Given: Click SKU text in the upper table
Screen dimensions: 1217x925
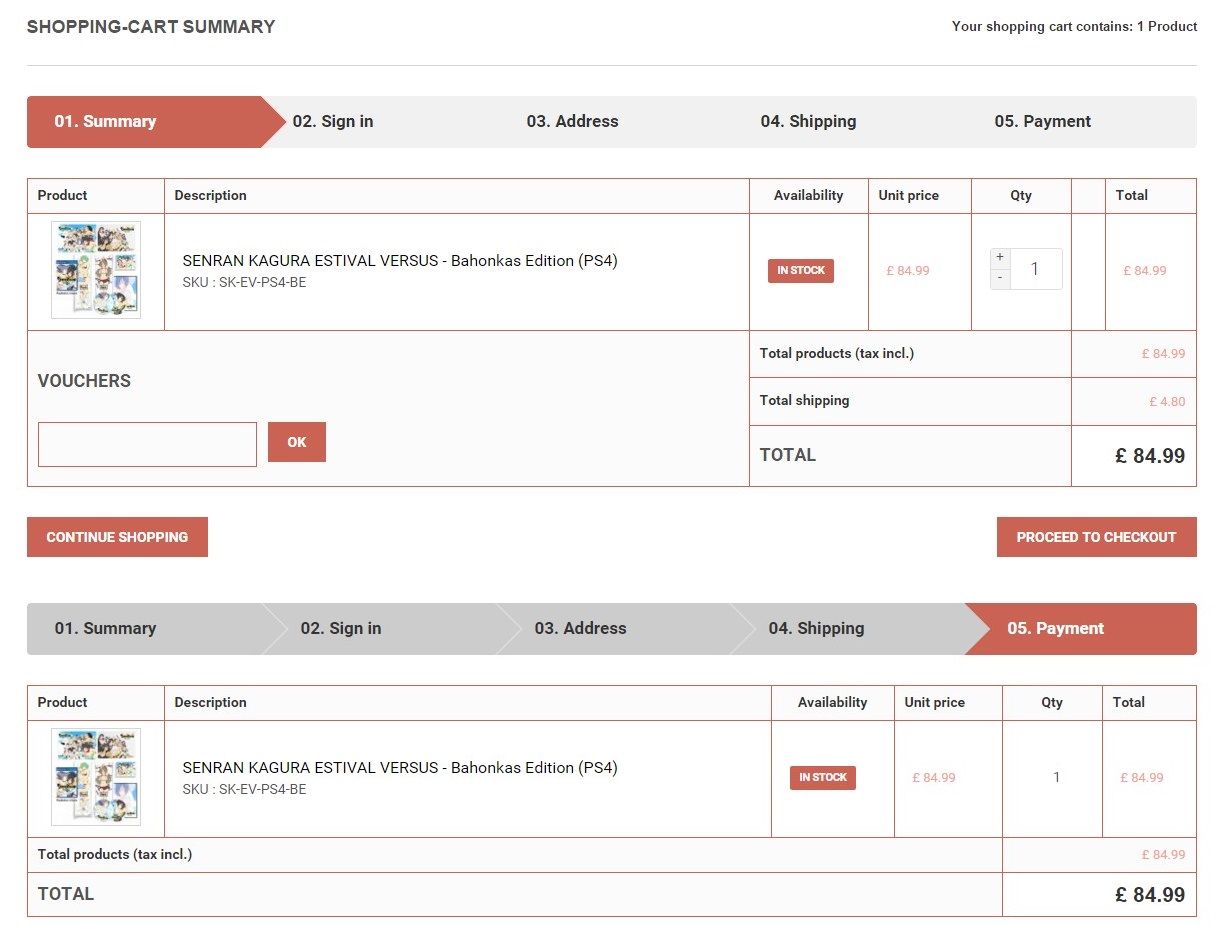Looking at the screenshot, I should 244,283.
